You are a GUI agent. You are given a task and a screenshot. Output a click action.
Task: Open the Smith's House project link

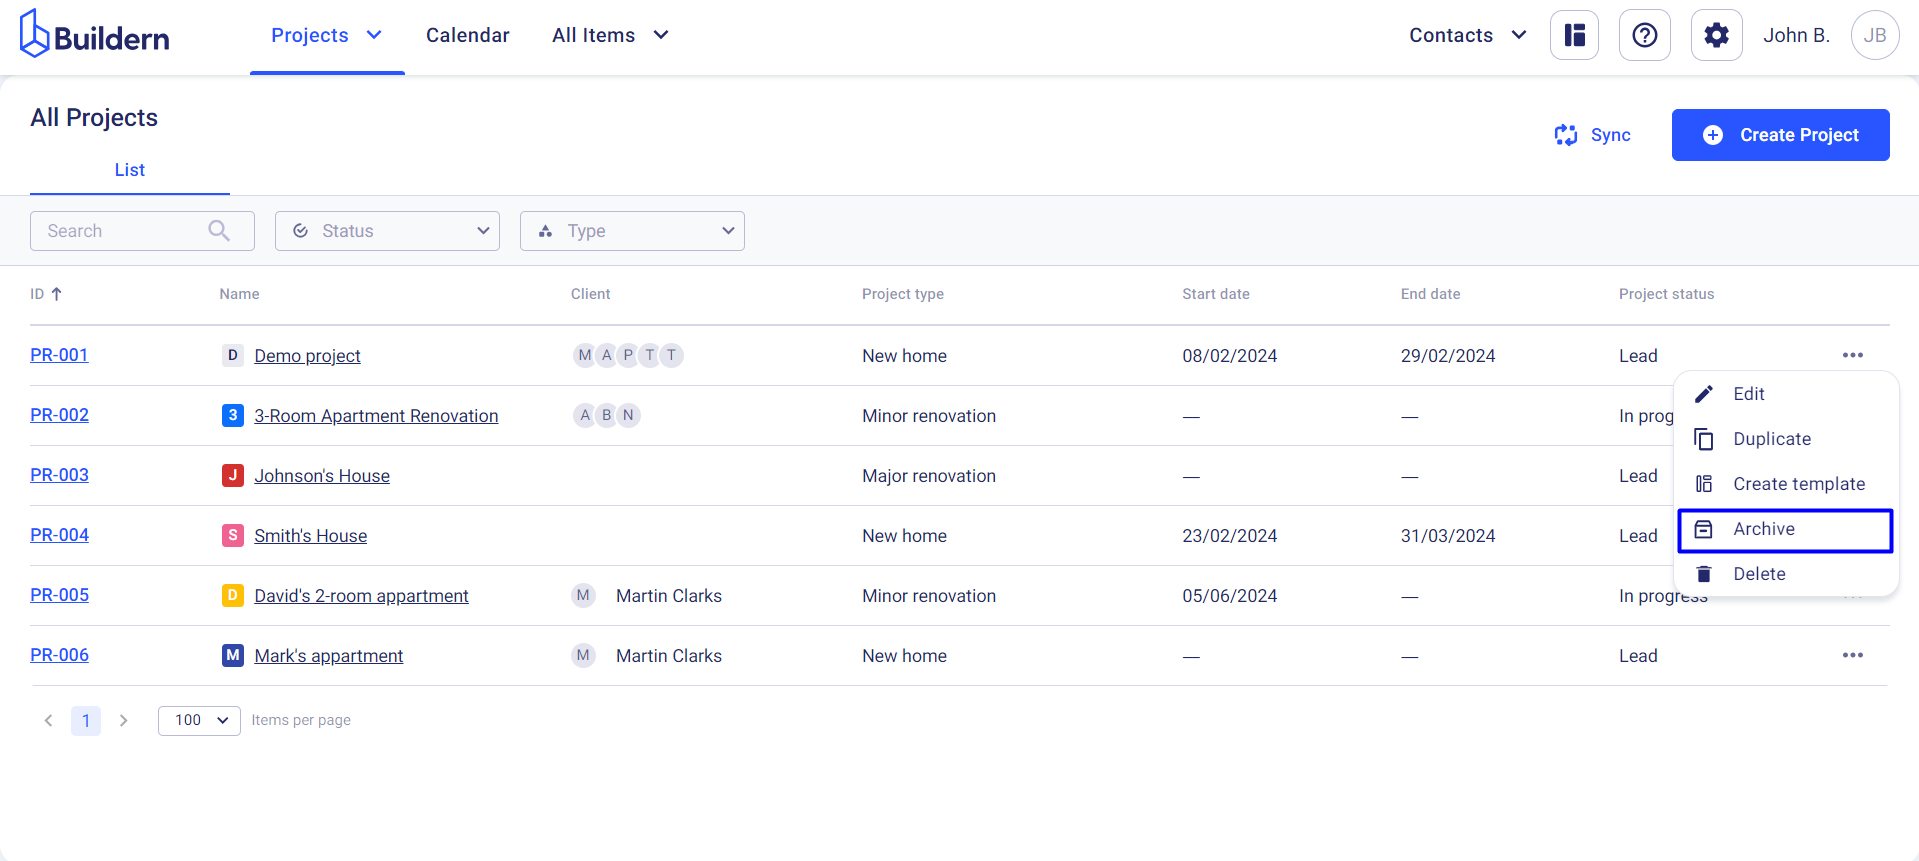tap(310, 536)
